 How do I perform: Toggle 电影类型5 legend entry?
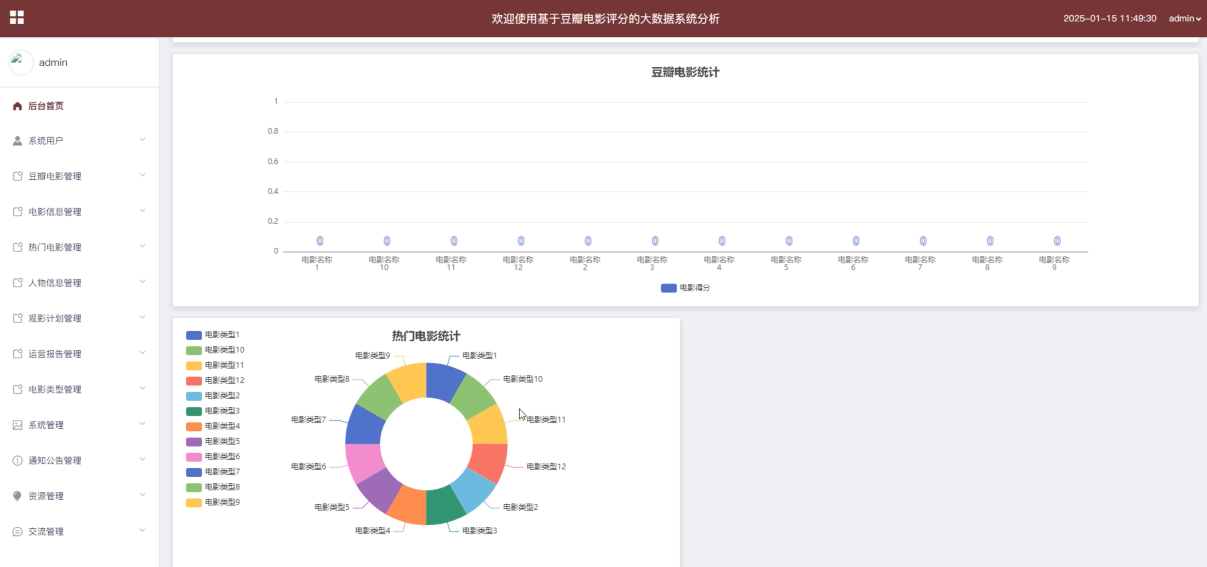pos(212,441)
